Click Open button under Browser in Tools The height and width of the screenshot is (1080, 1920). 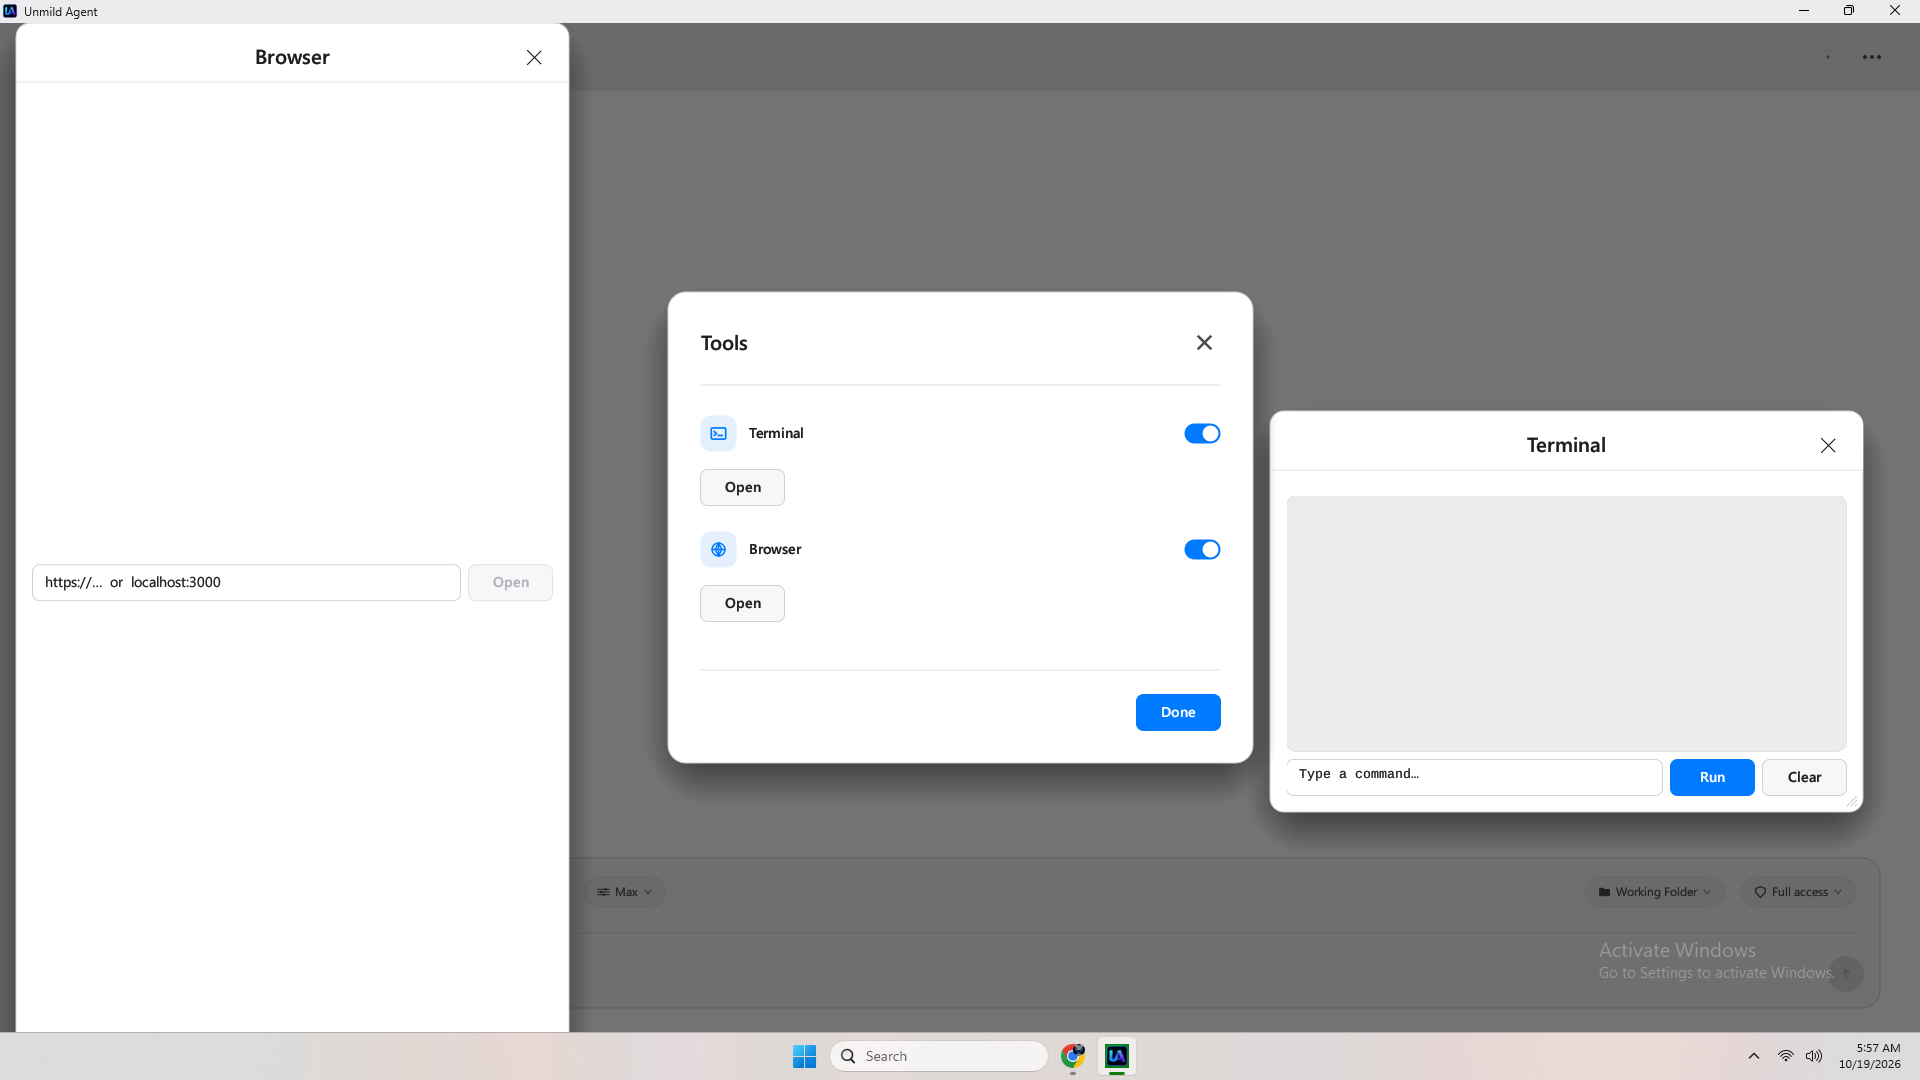pyautogui.click(x=742, y=603)
